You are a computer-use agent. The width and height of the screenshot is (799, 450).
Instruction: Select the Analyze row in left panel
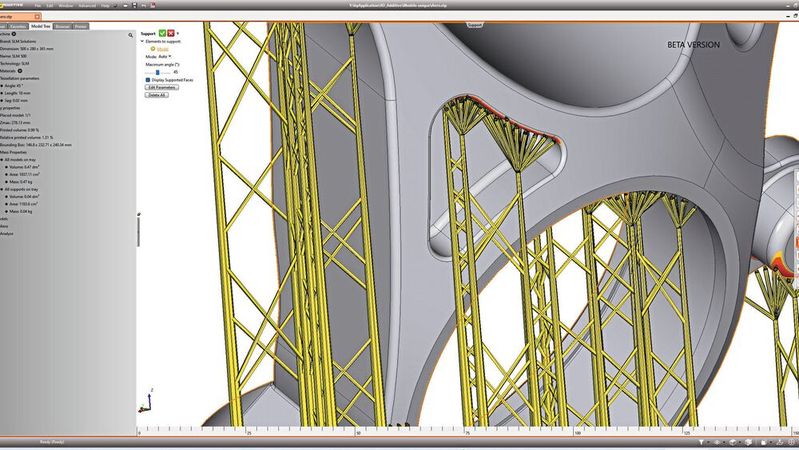click(7, 233)
